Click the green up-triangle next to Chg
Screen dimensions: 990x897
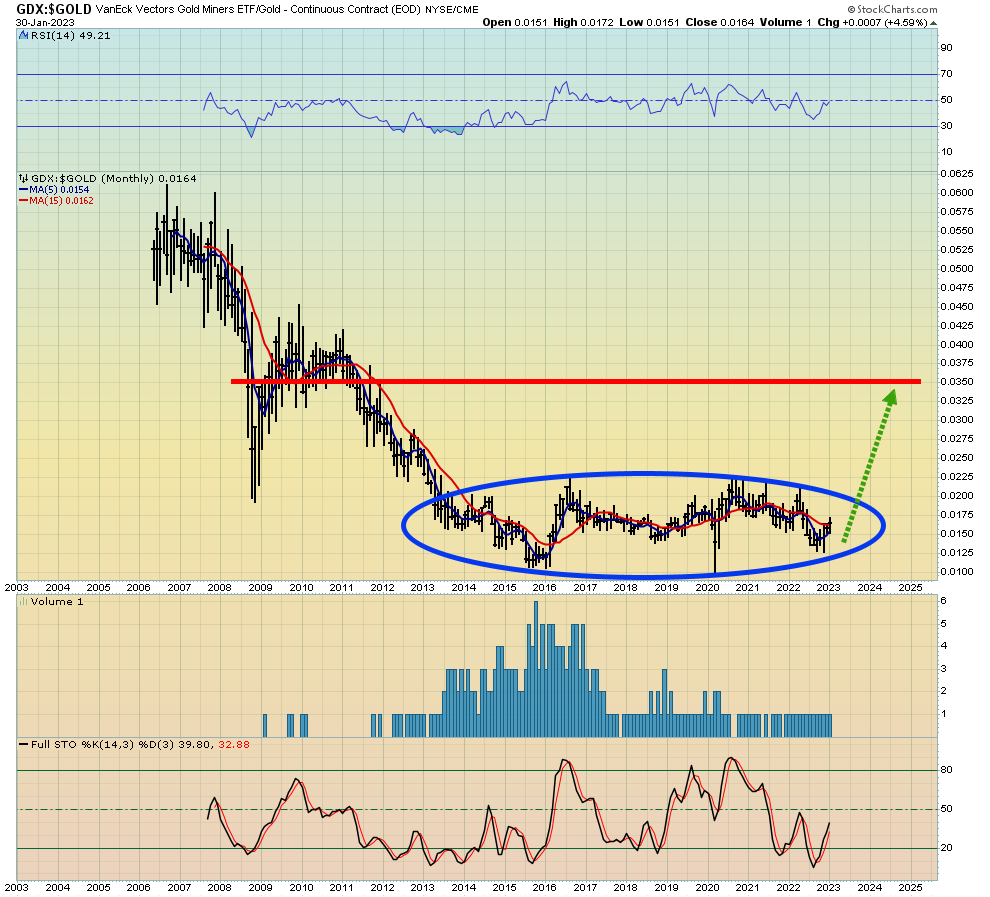click(x=934, y=23)
